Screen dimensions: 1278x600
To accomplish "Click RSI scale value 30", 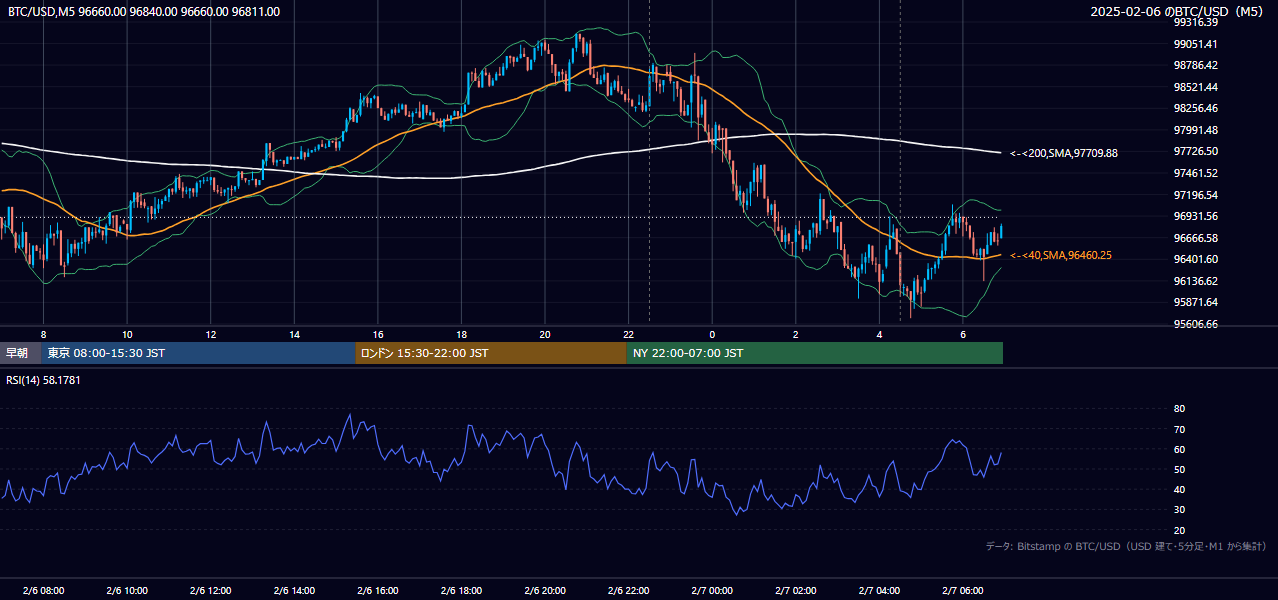I will click(1179, 510).
